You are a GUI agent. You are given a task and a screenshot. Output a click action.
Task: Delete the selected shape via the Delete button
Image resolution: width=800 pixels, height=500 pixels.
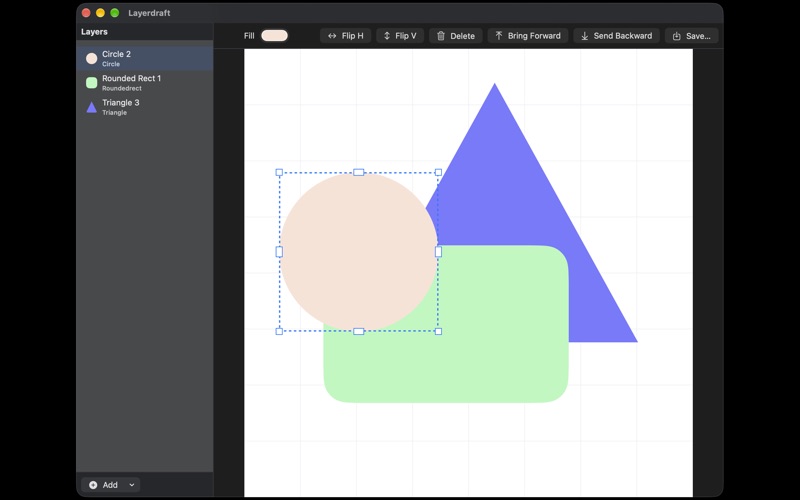(x=456, y=36)
